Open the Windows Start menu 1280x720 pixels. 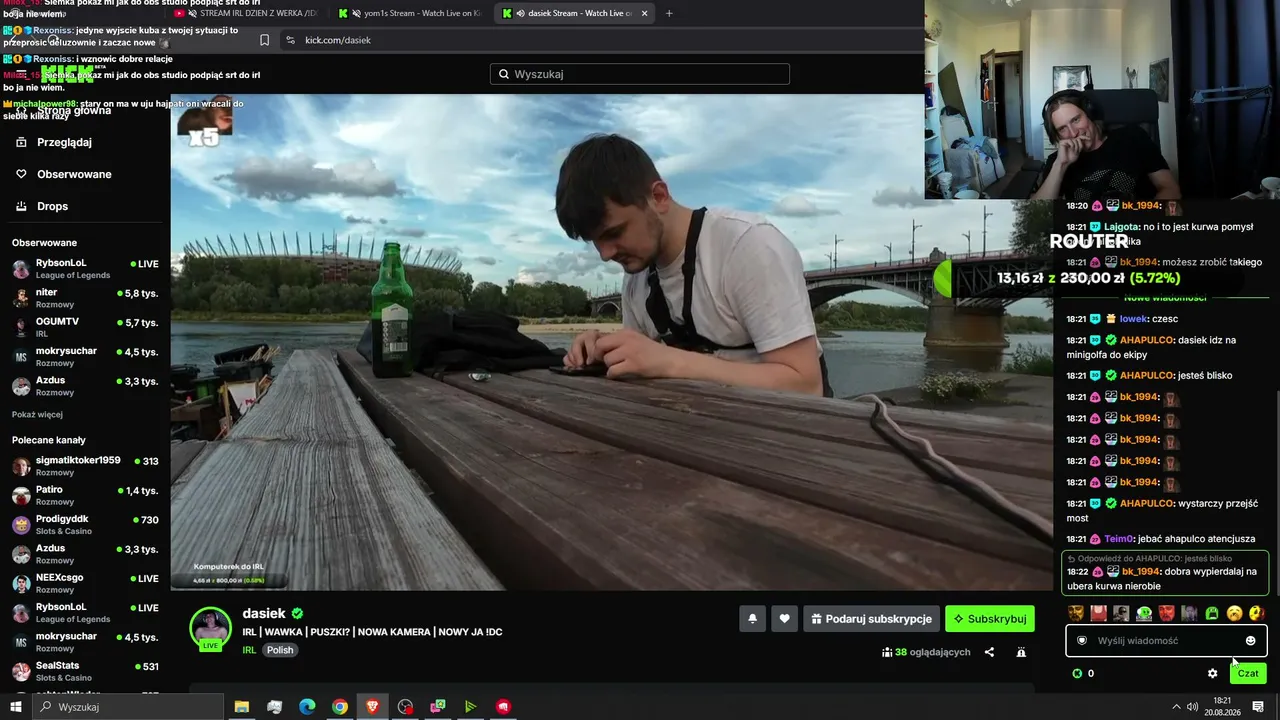click(15, 707)
